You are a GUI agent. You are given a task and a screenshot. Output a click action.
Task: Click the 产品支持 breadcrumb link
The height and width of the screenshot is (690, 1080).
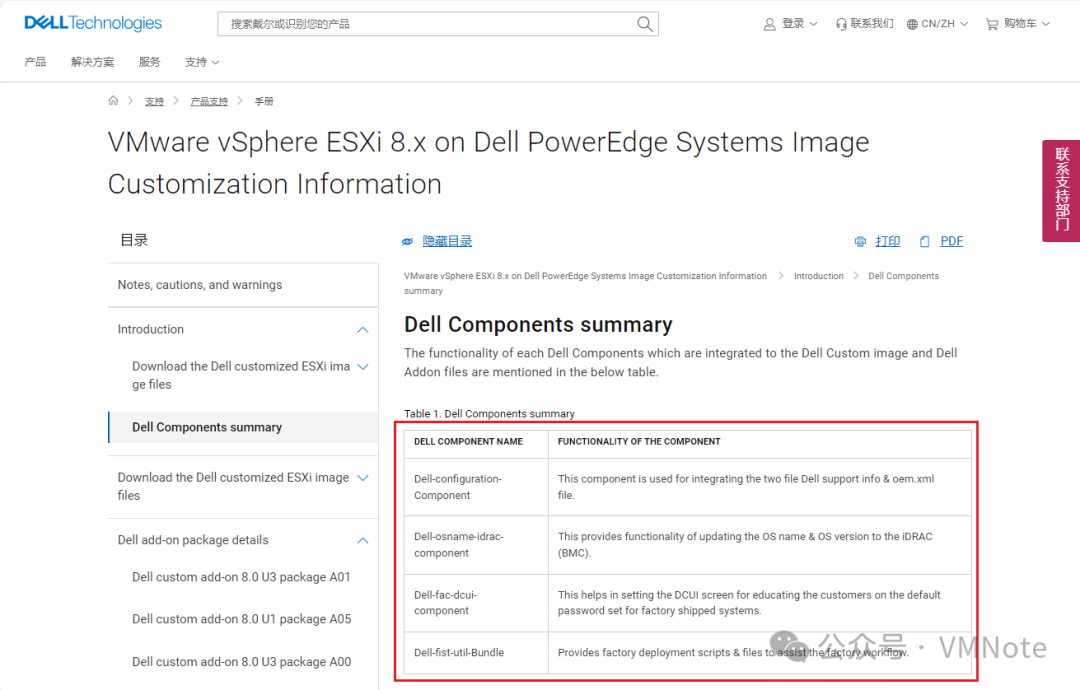209,102
